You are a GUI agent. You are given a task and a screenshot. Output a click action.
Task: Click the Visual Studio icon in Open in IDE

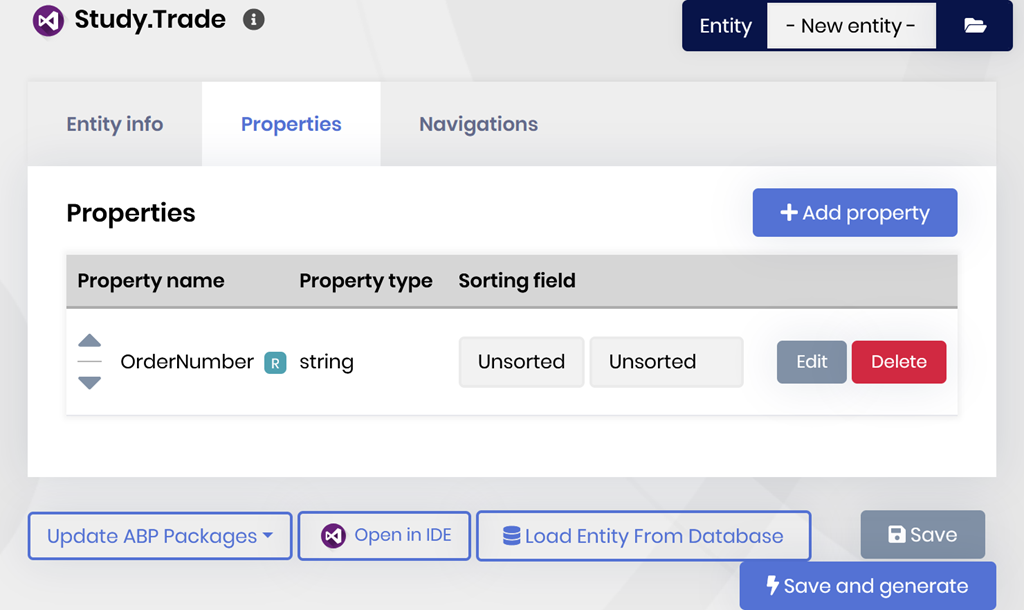[x=333, y=536]
